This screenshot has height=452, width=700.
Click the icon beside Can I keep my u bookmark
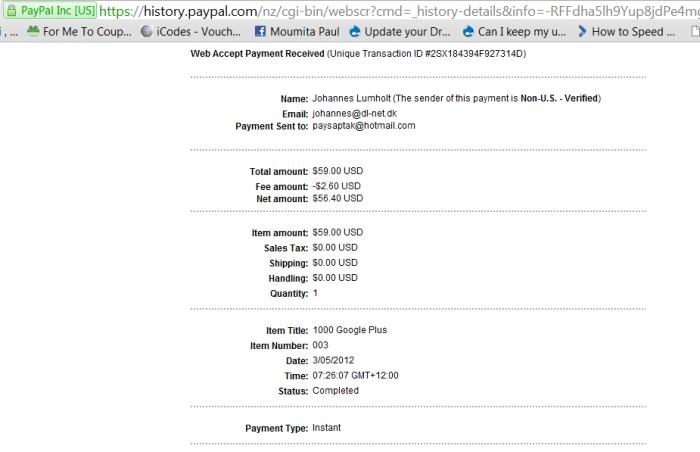pos(467,31)
